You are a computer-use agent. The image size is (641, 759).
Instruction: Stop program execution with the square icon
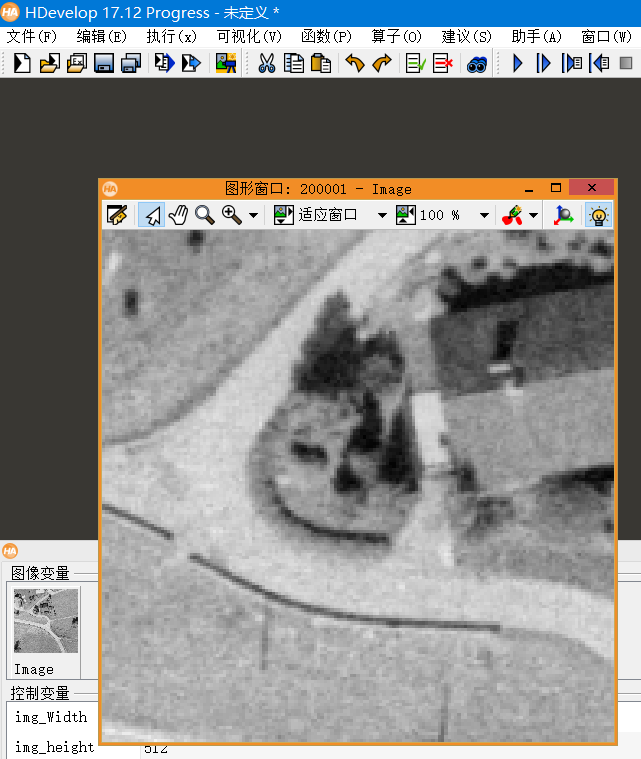pyautogui.click(x=626, y=63)
